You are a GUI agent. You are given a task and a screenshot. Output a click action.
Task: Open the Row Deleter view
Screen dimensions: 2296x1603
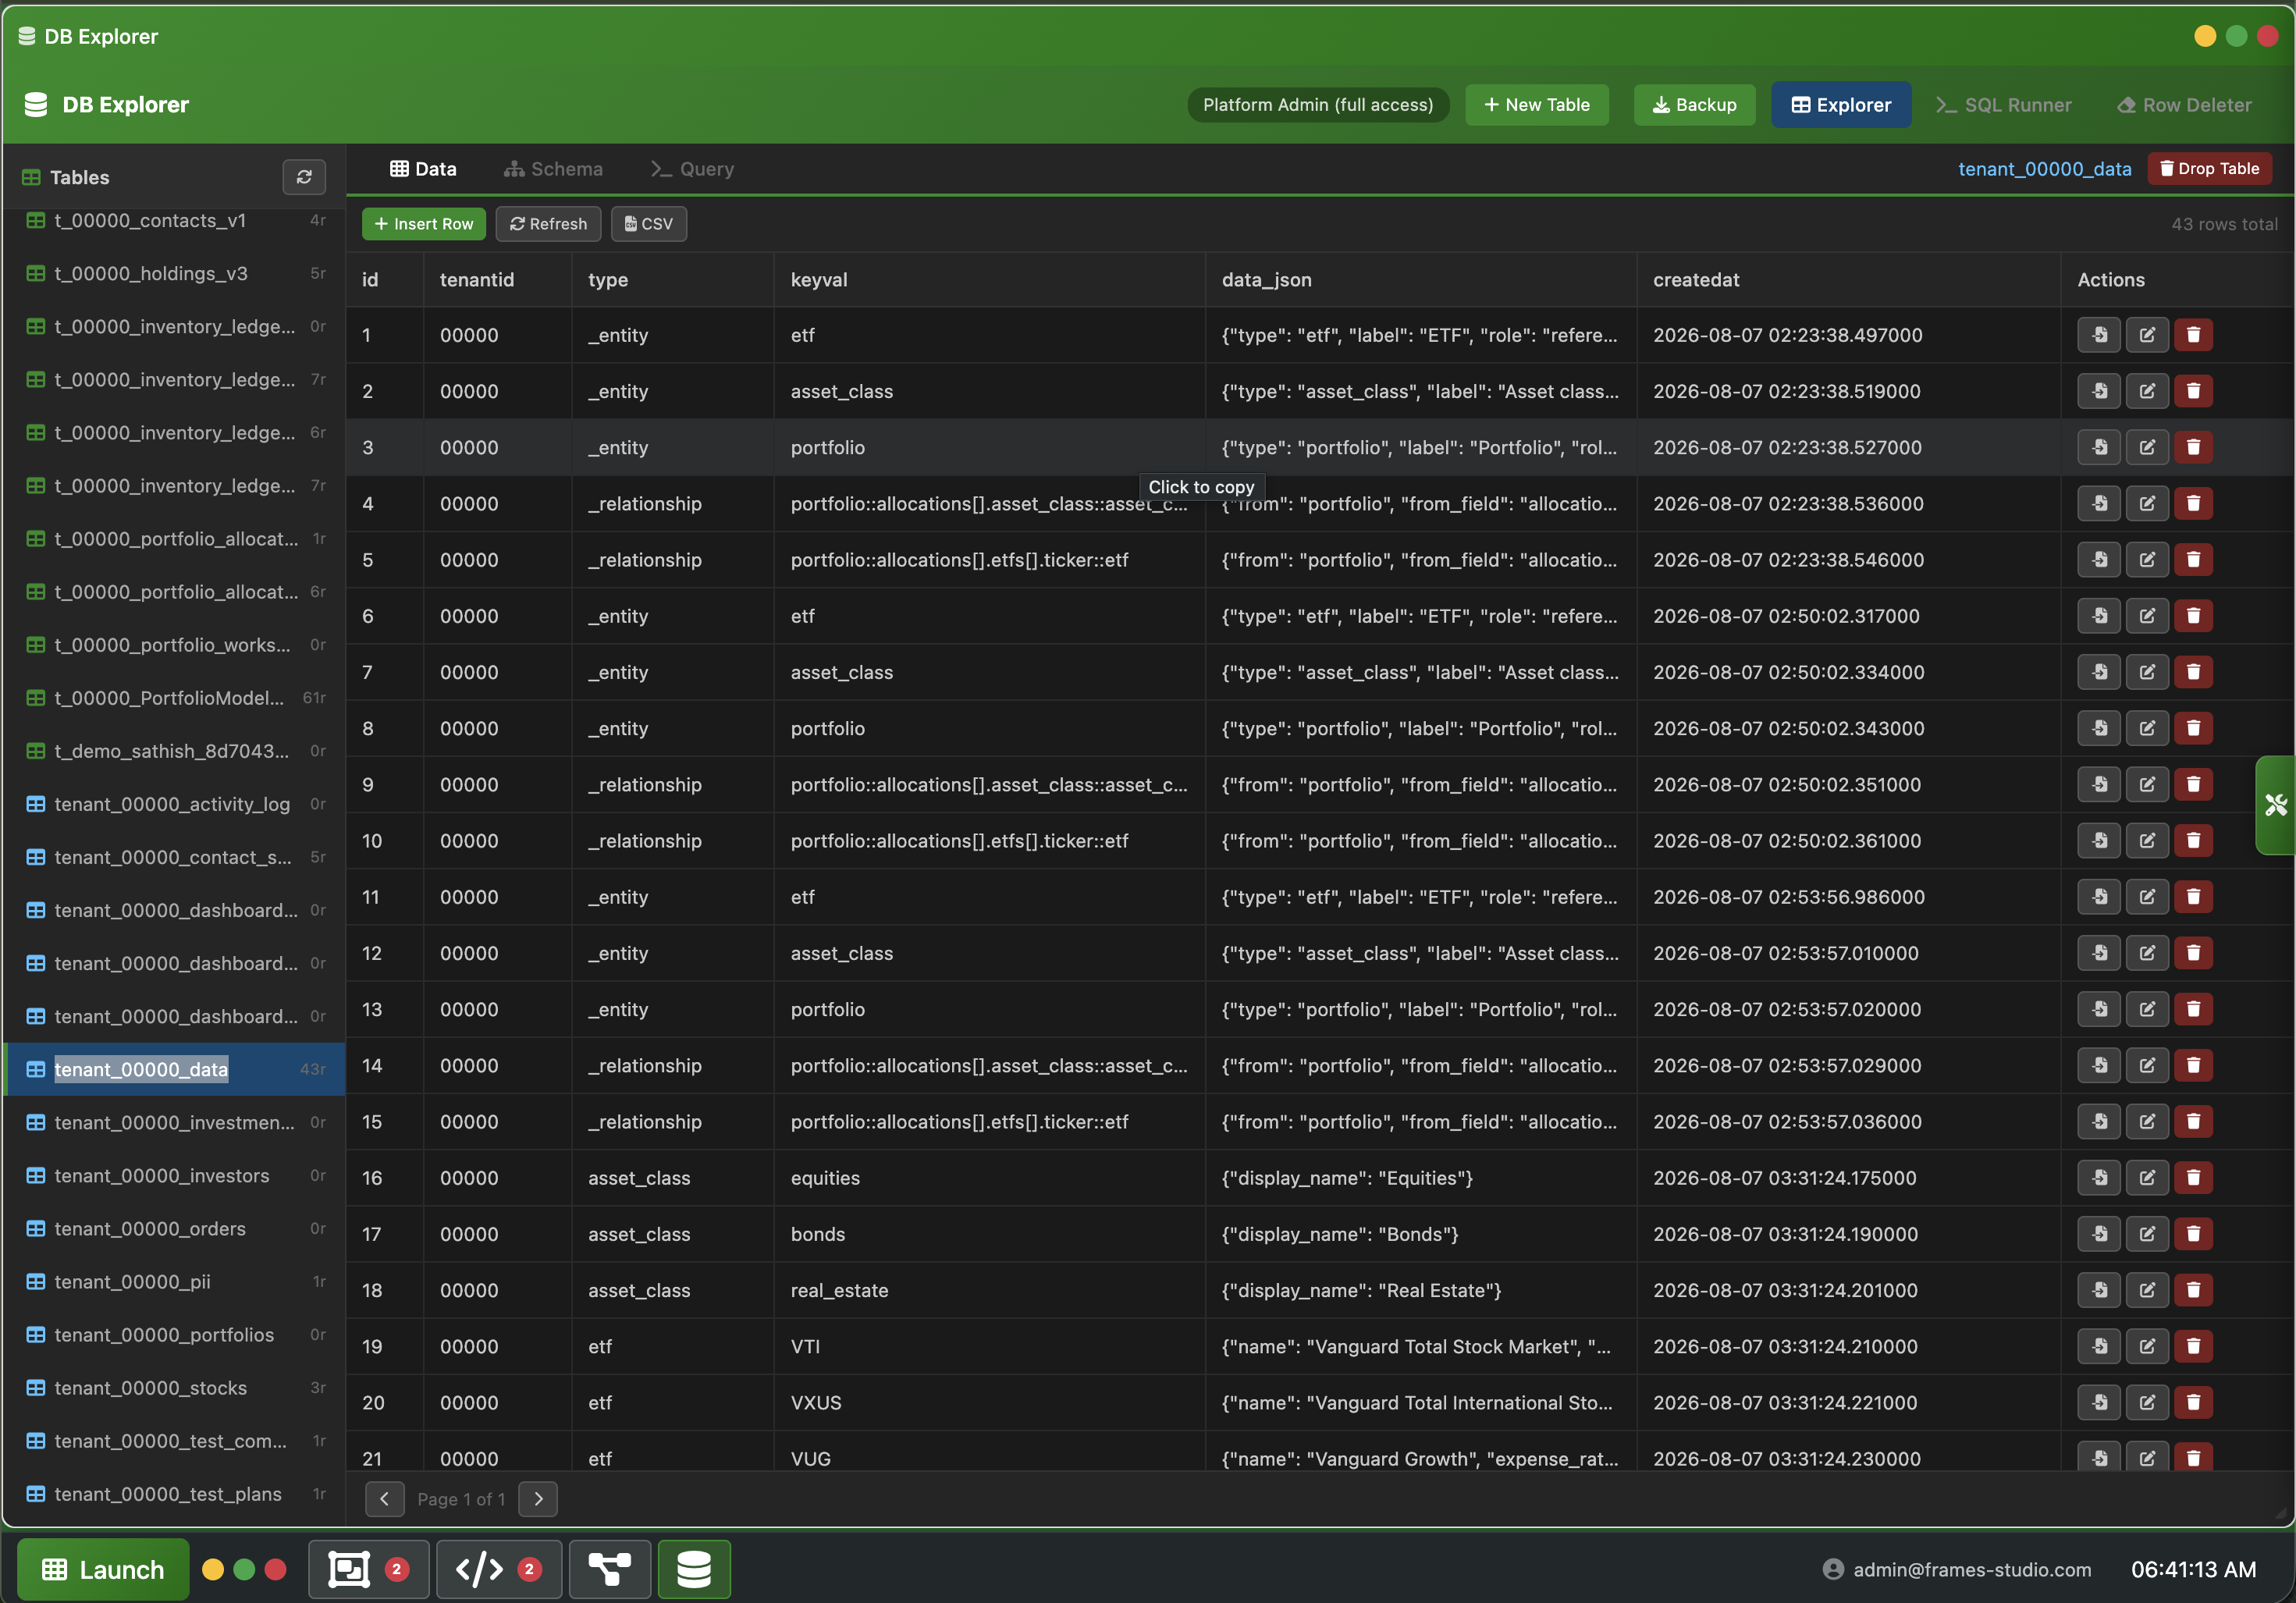pos(2185,105)
